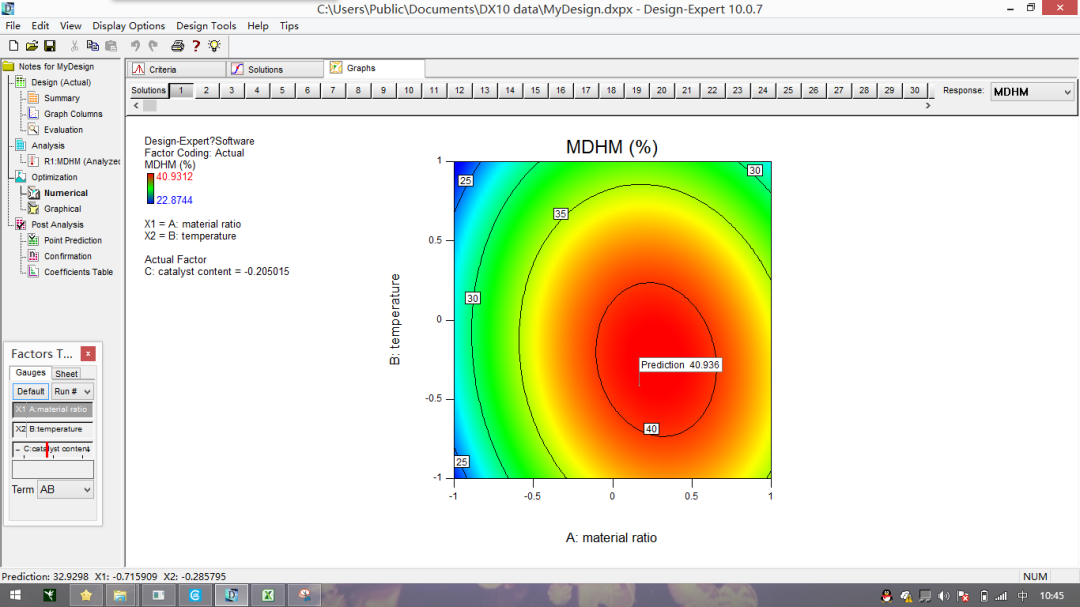Open Confirmation node
1080x607 pixels.
68,257
